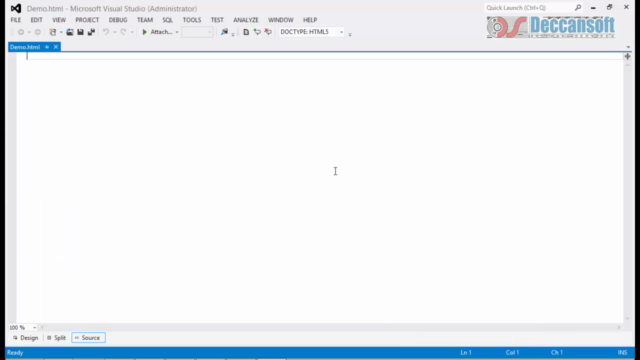Click the Redo arrow icon
This screenshot has height=360, width=640.
[123, 32]
